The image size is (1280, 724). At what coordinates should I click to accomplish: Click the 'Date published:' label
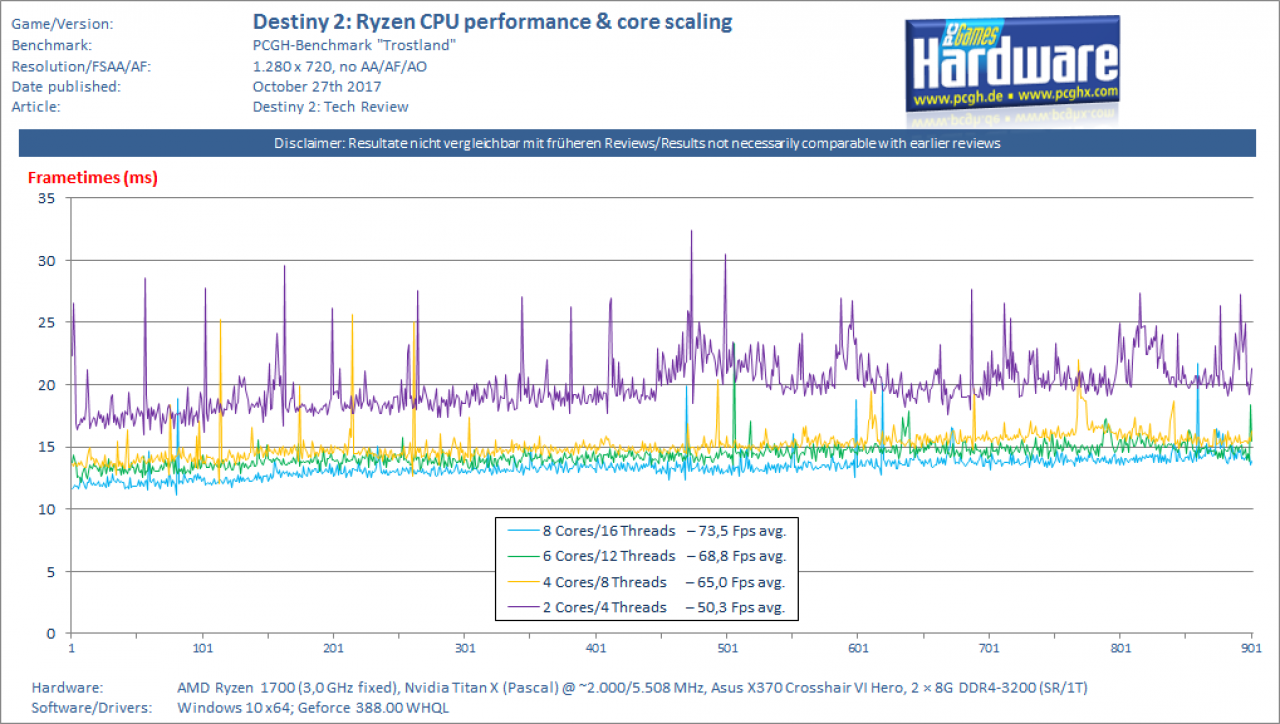[65, 86]
